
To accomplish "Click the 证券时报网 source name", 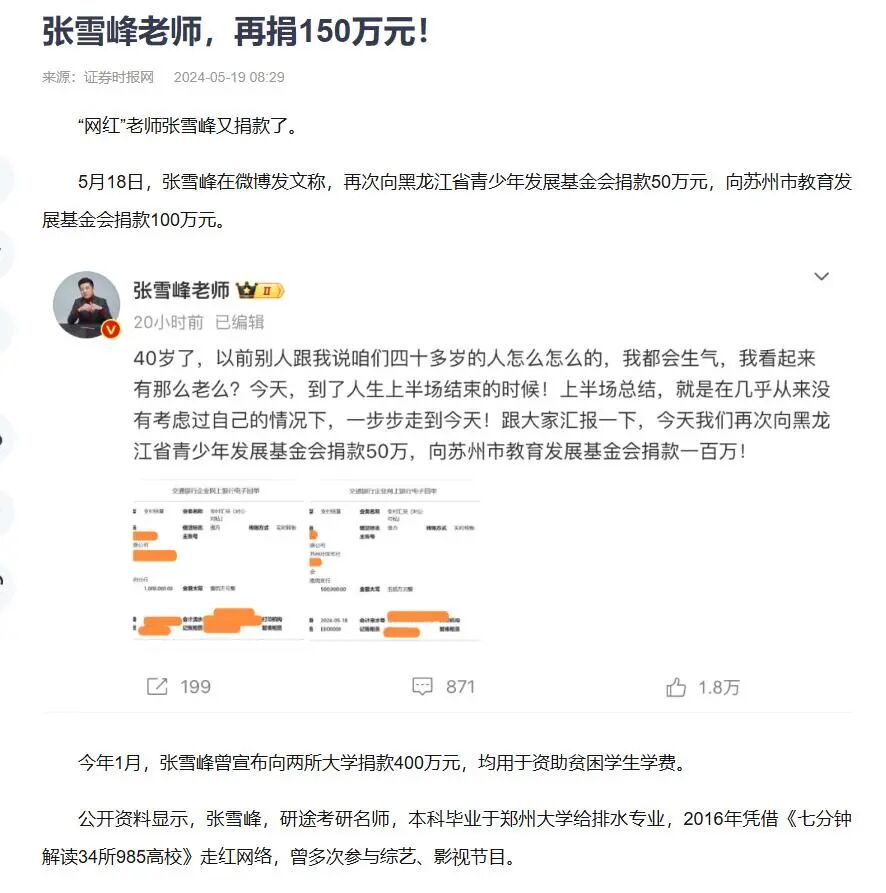I will [x=118, y=77].
